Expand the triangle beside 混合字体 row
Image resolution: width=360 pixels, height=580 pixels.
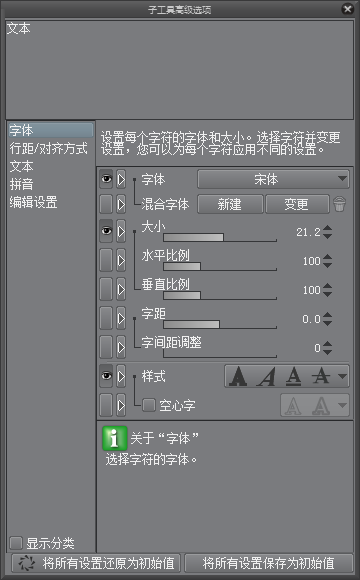pyautogui.click(x=121, y=204)
